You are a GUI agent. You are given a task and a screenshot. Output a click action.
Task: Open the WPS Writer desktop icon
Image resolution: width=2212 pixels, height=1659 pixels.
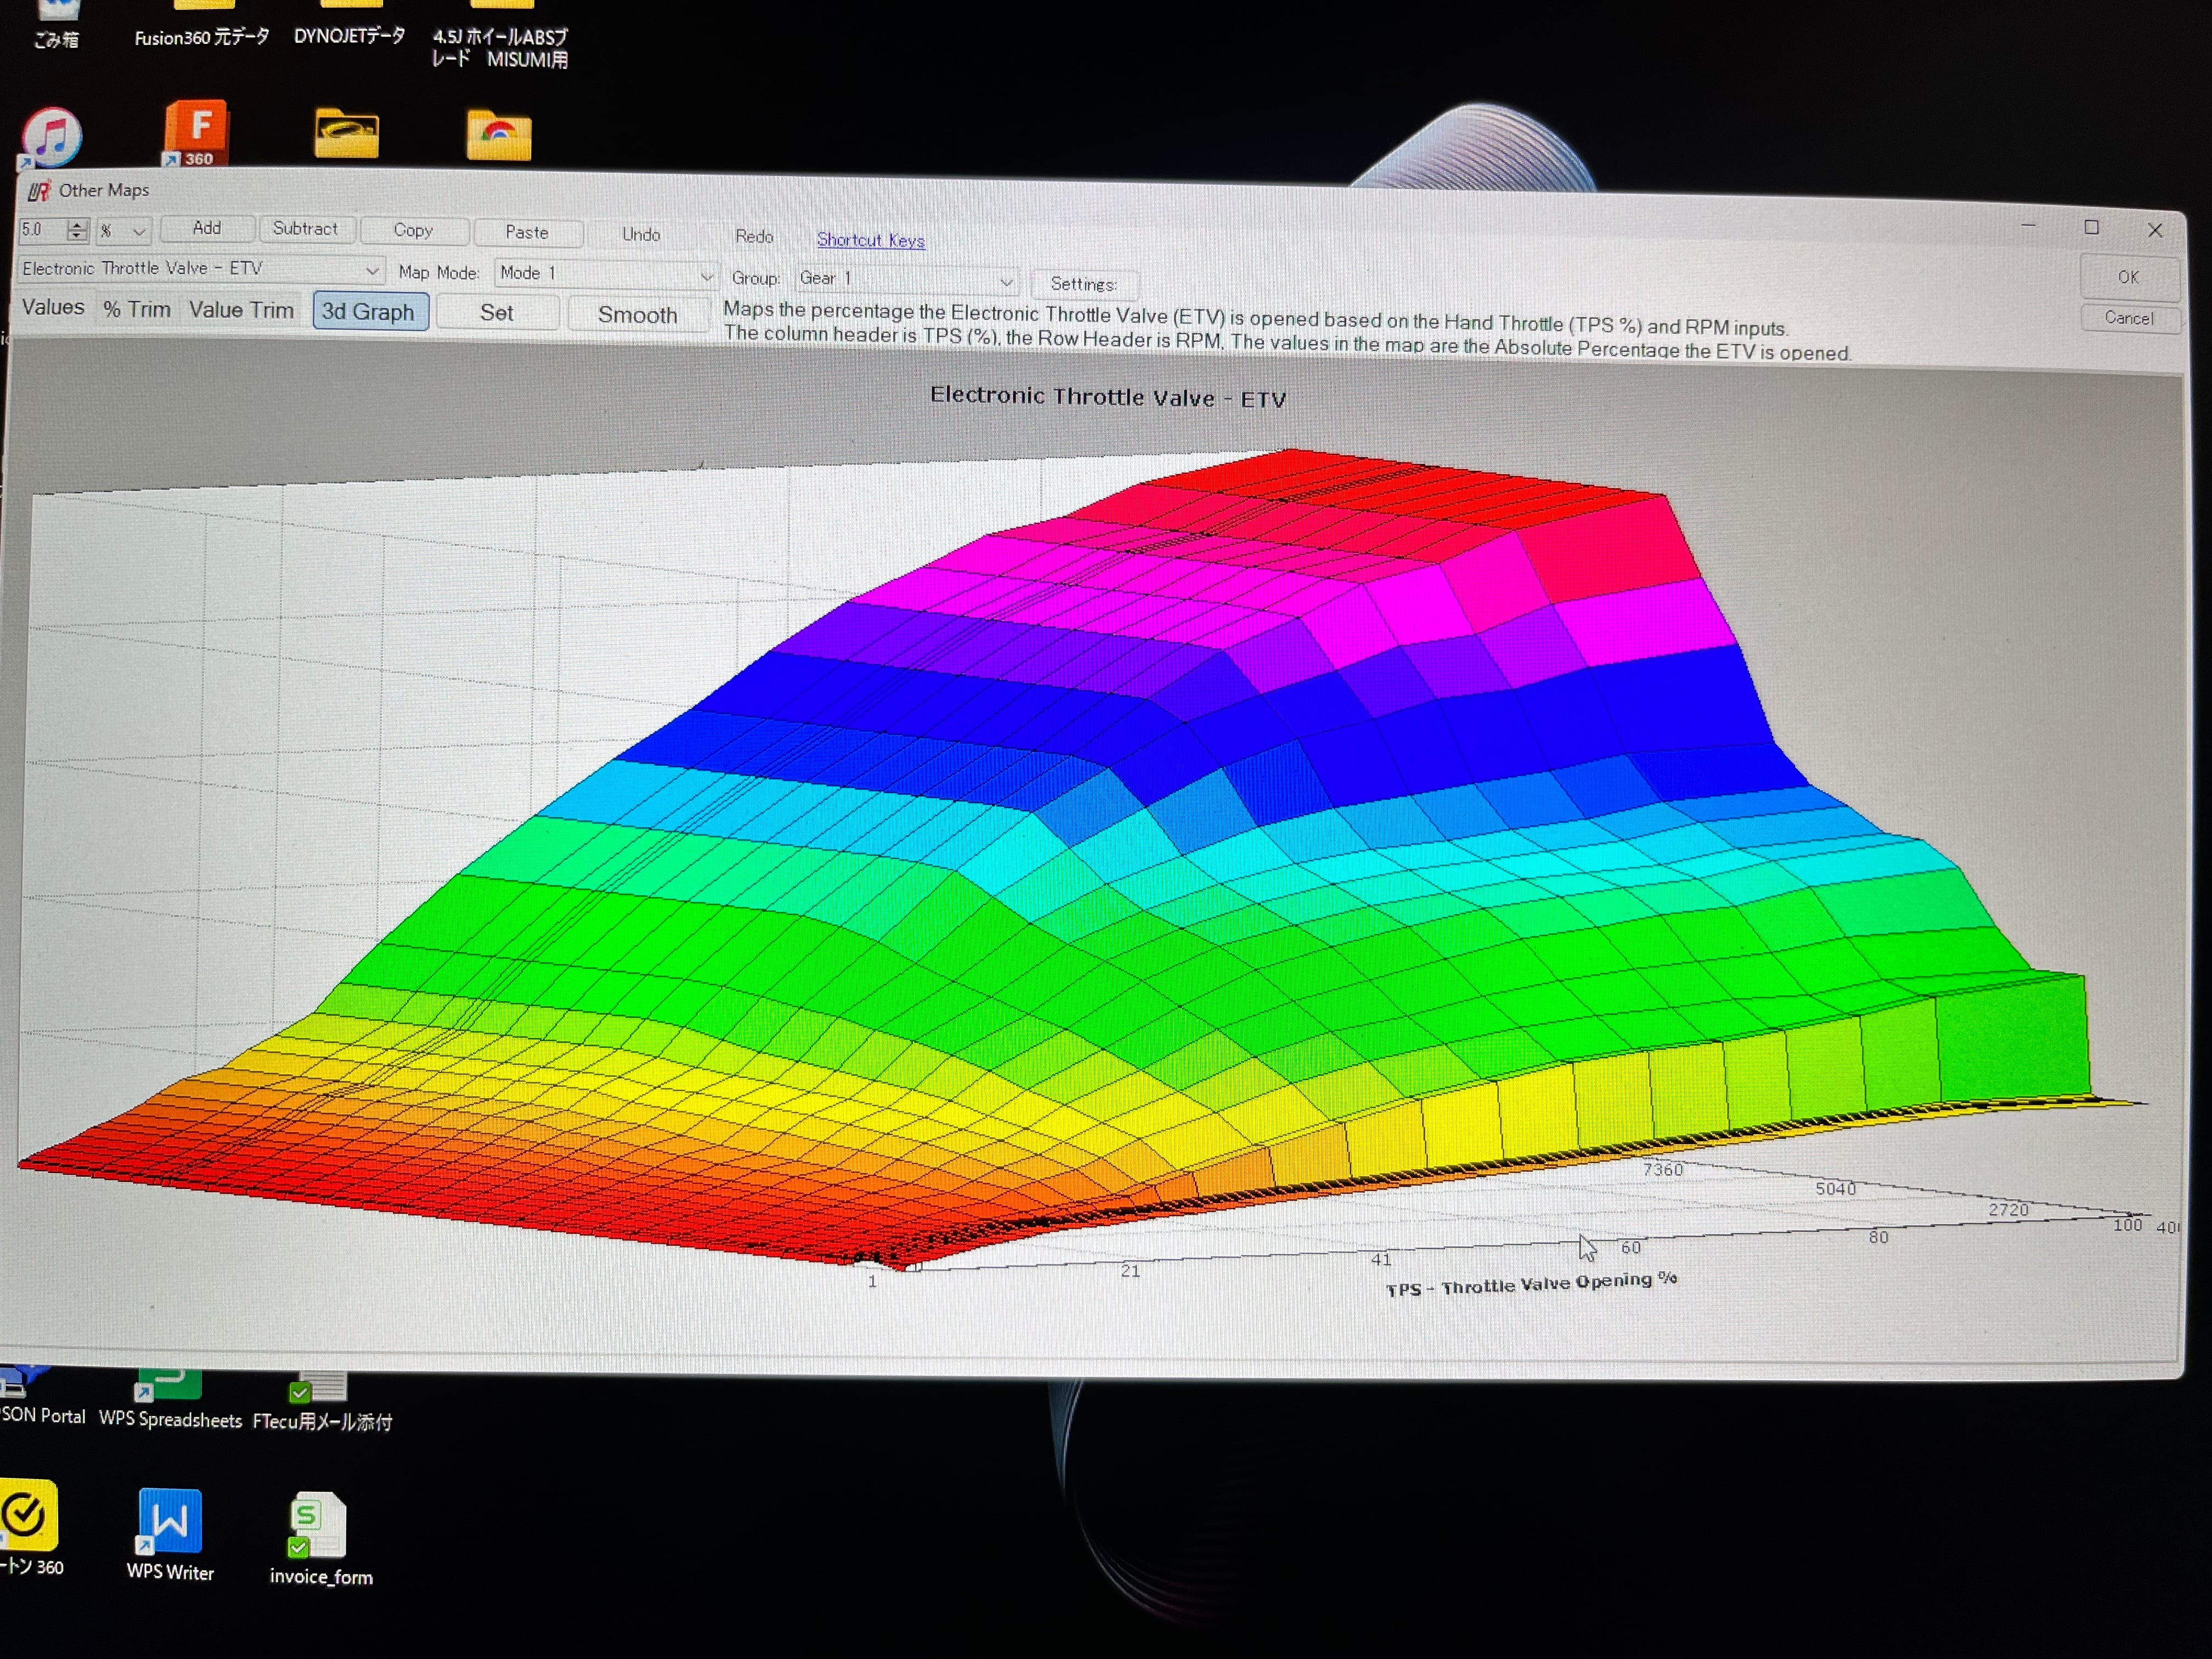coord(170,1522)
